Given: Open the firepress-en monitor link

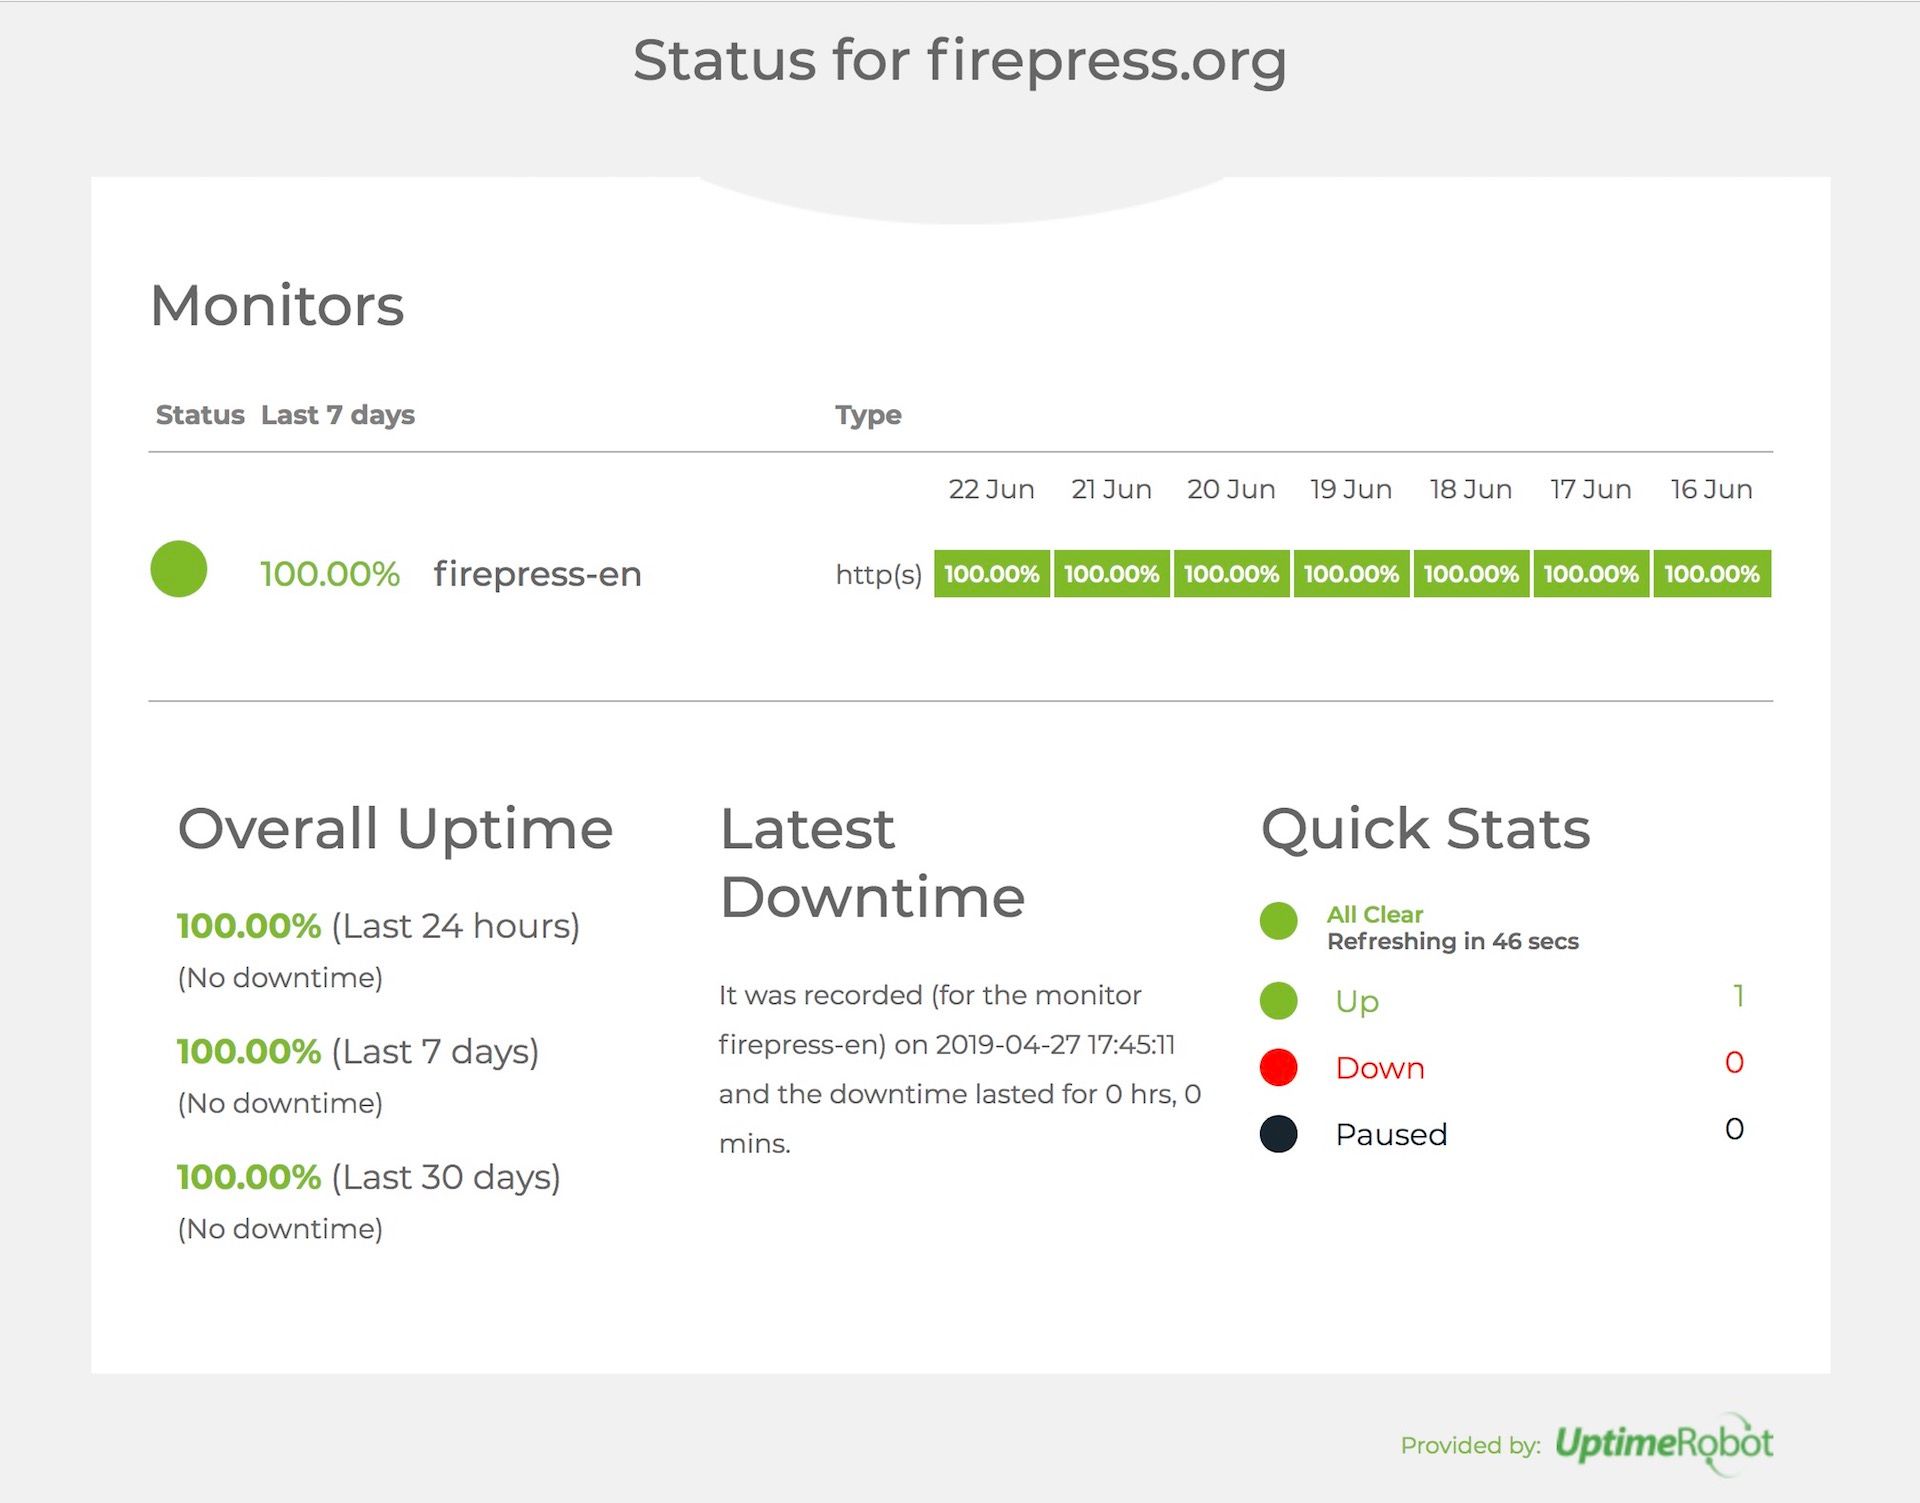Looking at the screenshot, I should click(537, 574).
